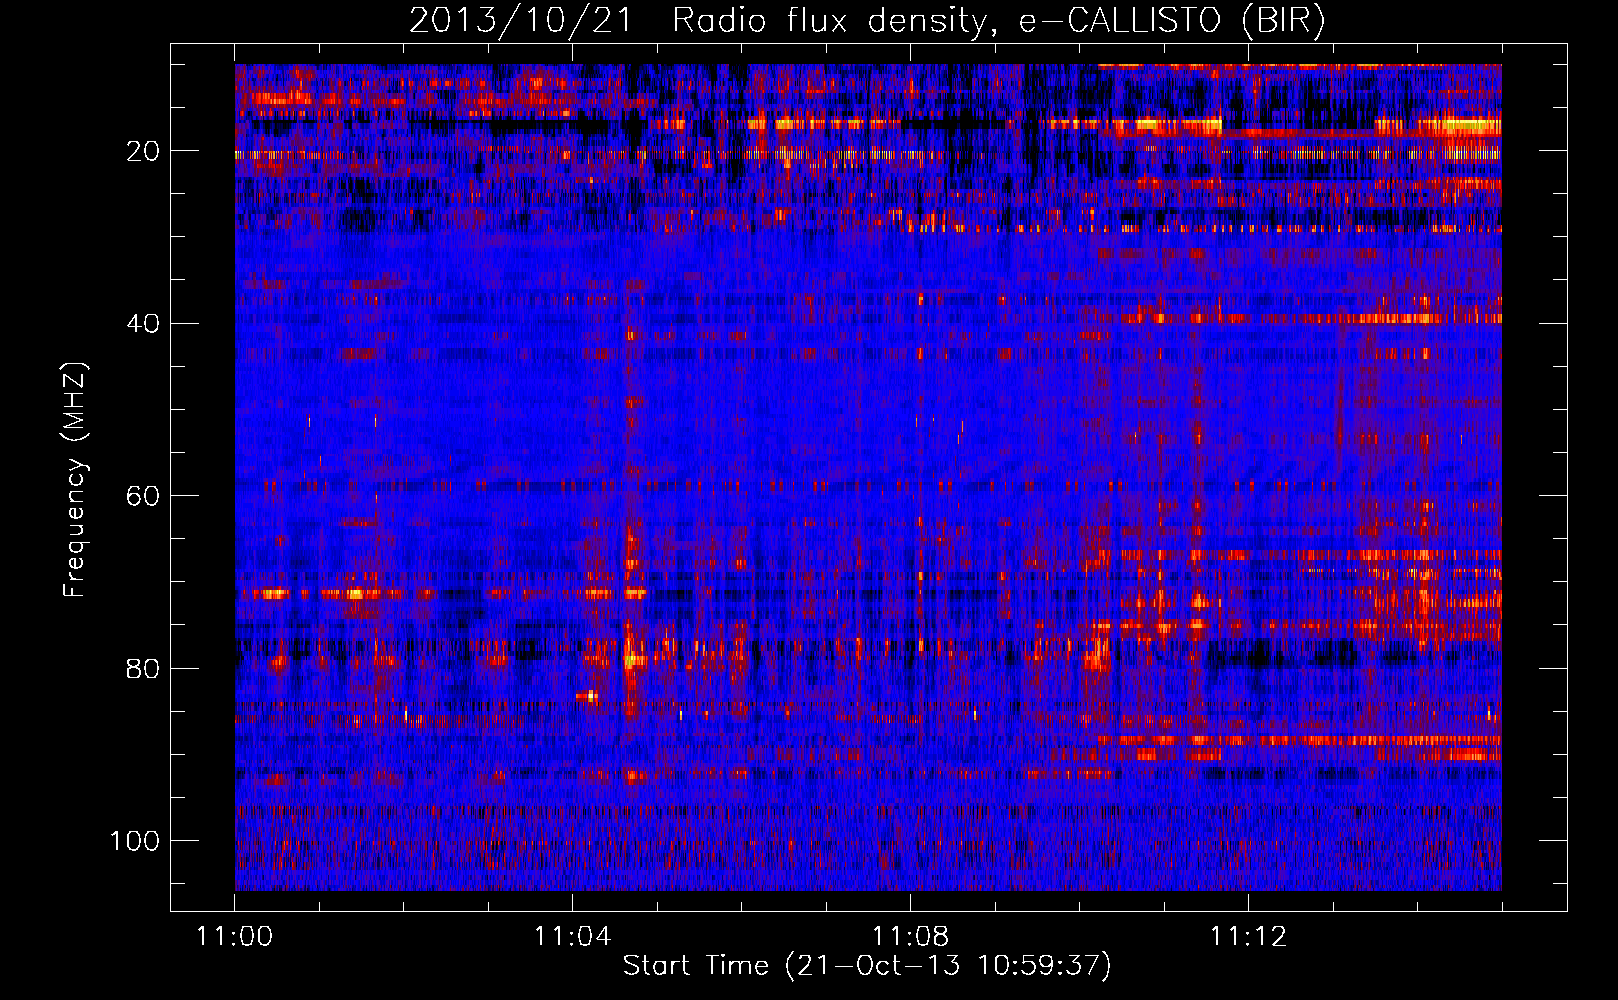Click the 100 MHz frequency tick label

coord(134,841)
